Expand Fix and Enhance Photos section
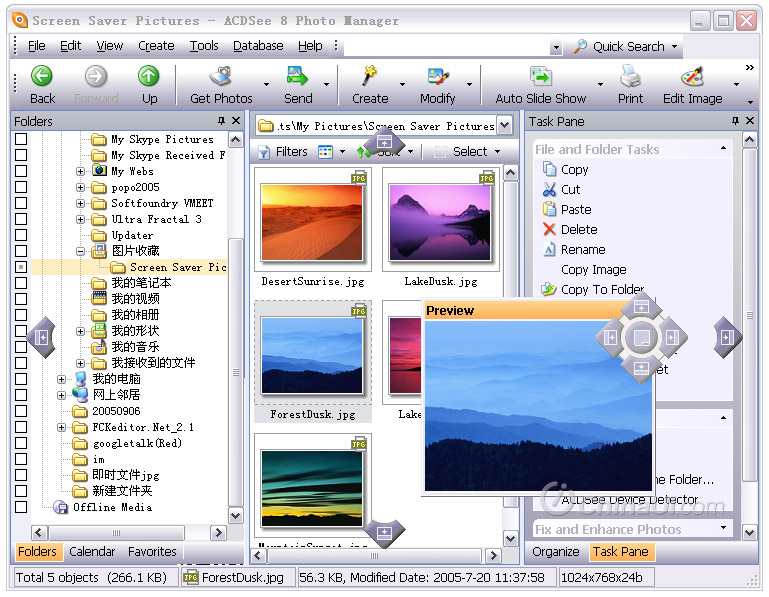The image size is (769, 597). pos(723,528)
